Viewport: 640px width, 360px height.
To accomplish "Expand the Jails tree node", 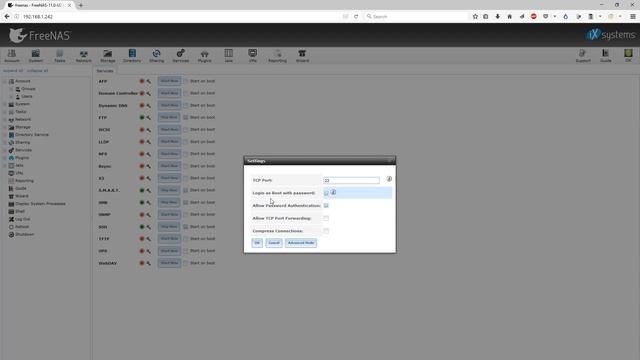I will tap(5, 166).
